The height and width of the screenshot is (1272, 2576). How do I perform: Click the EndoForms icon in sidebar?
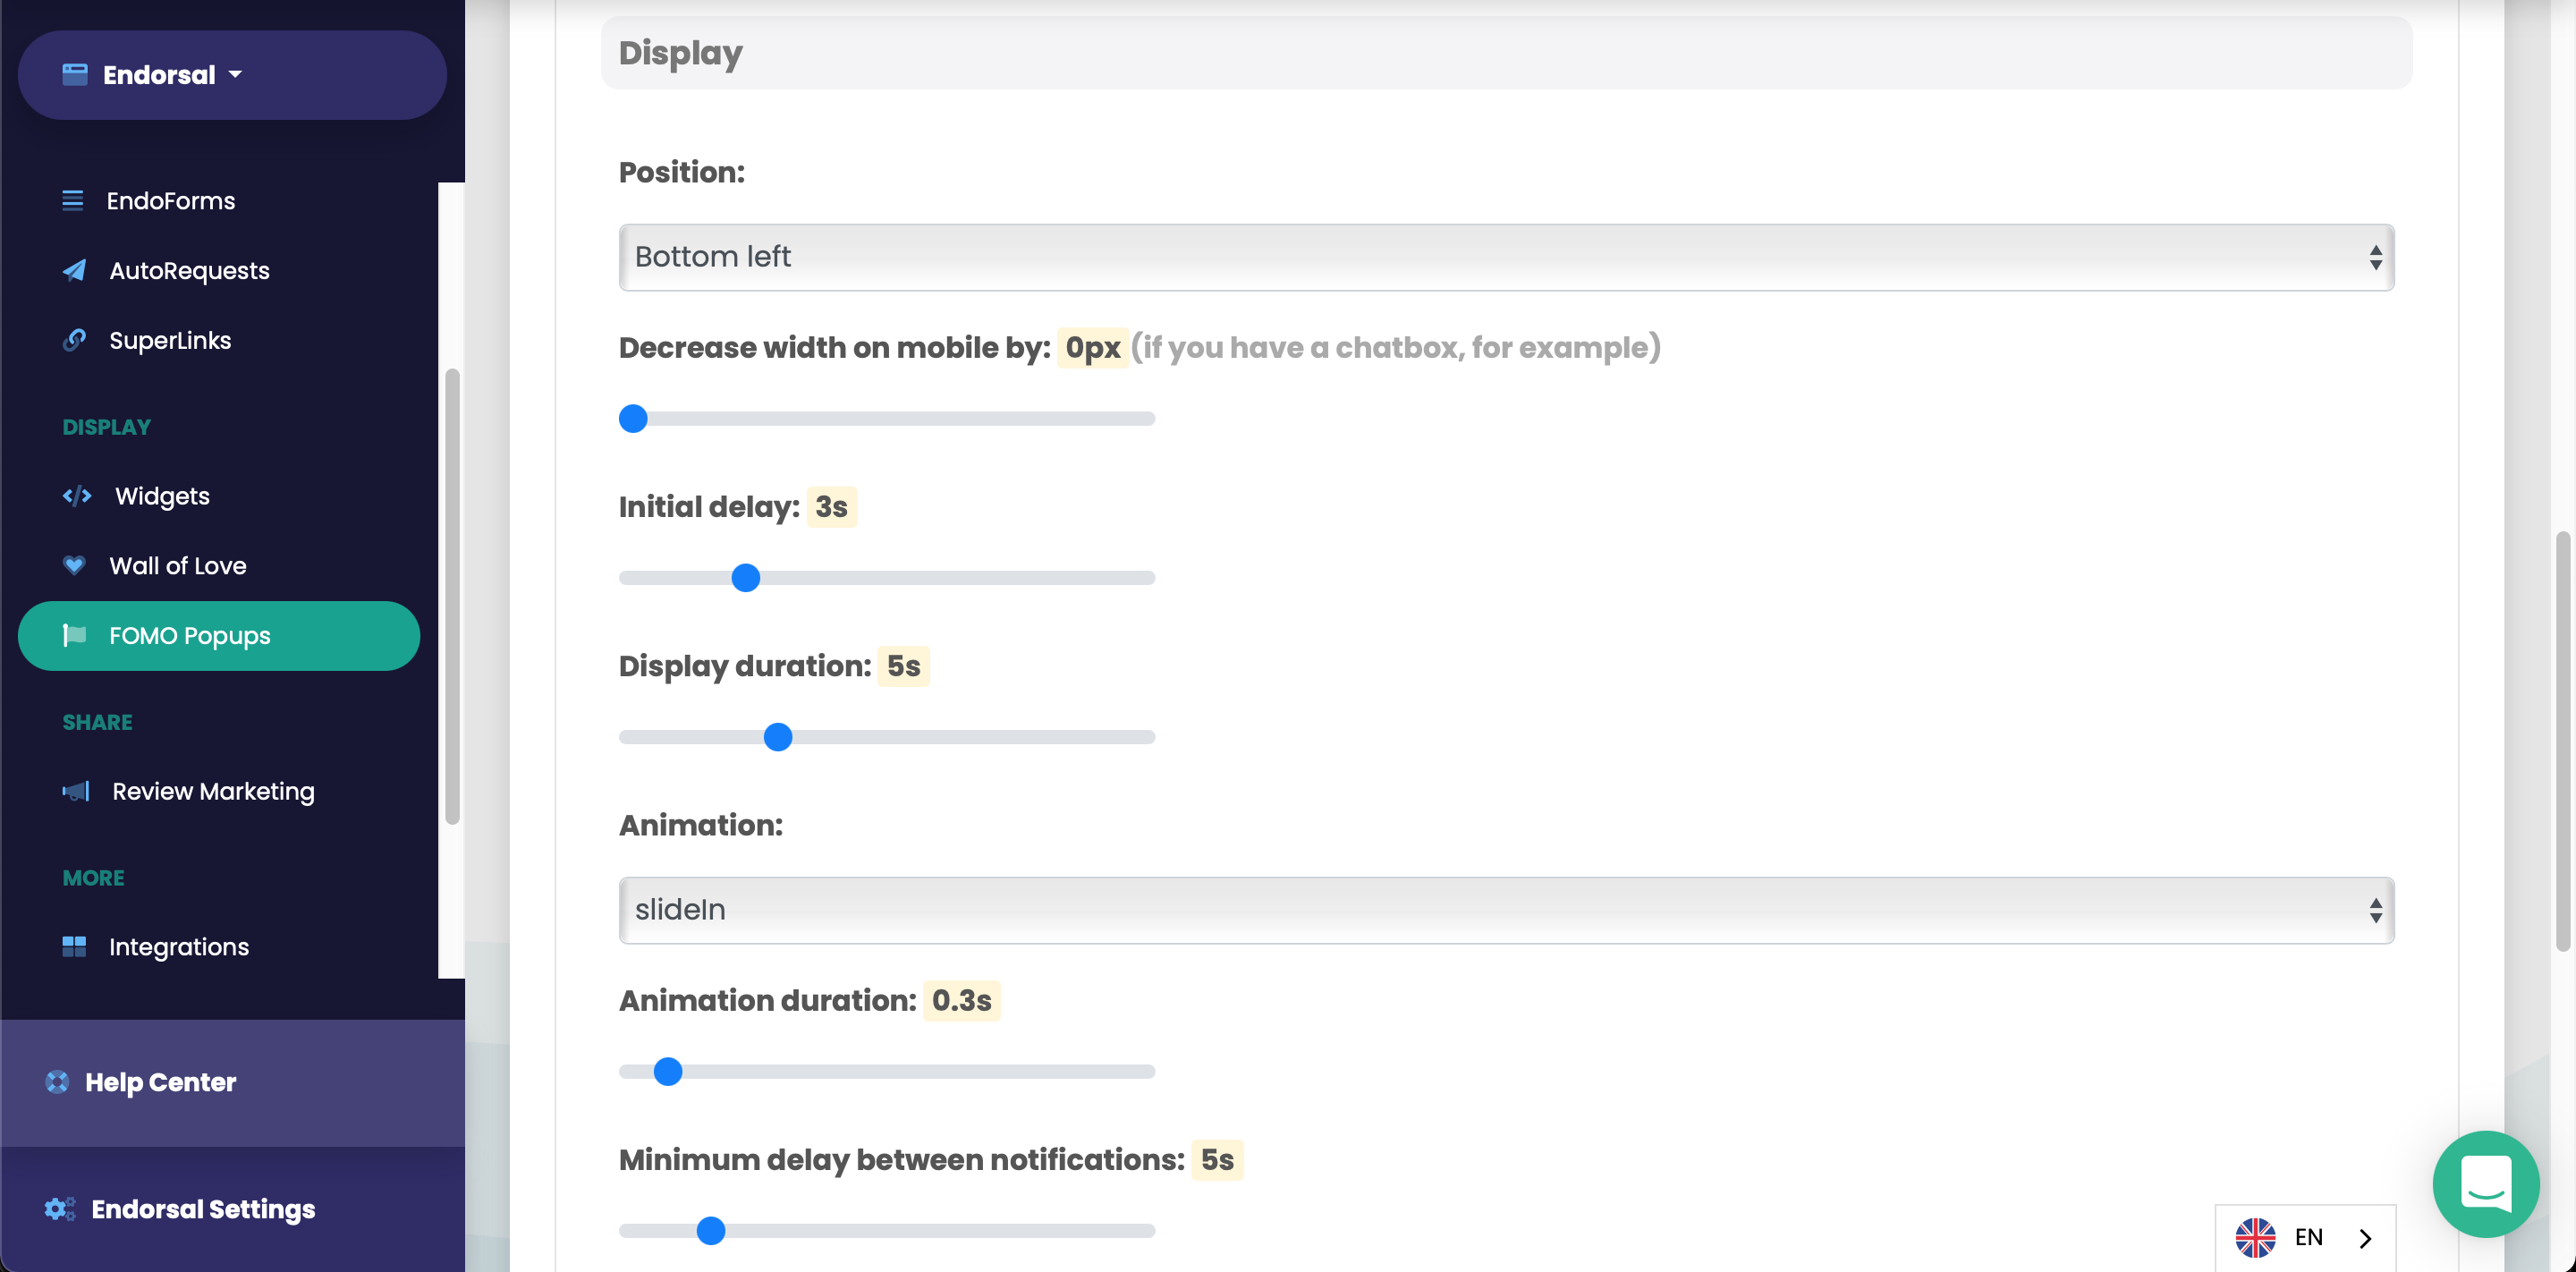point(72,199)
